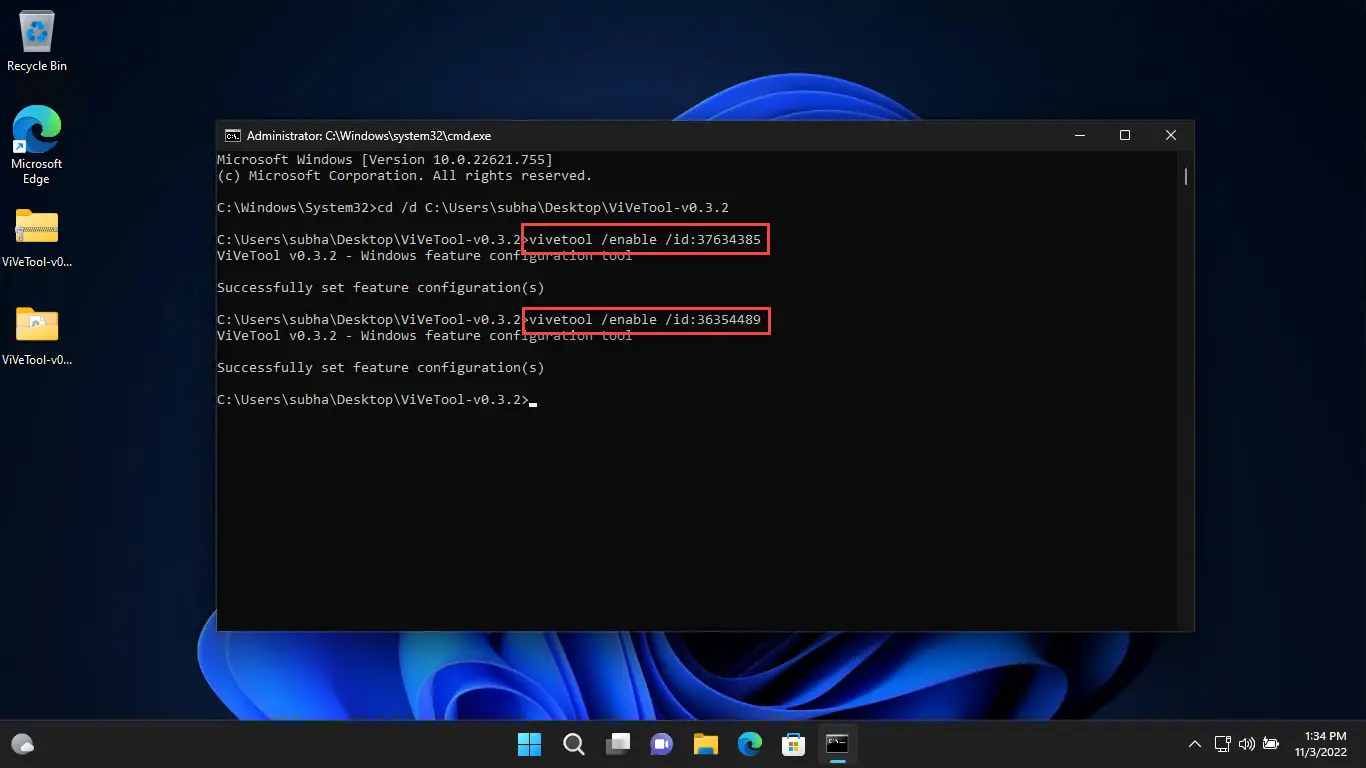
Task: Click the volume speaker icon in tray
Action: 1246,744
